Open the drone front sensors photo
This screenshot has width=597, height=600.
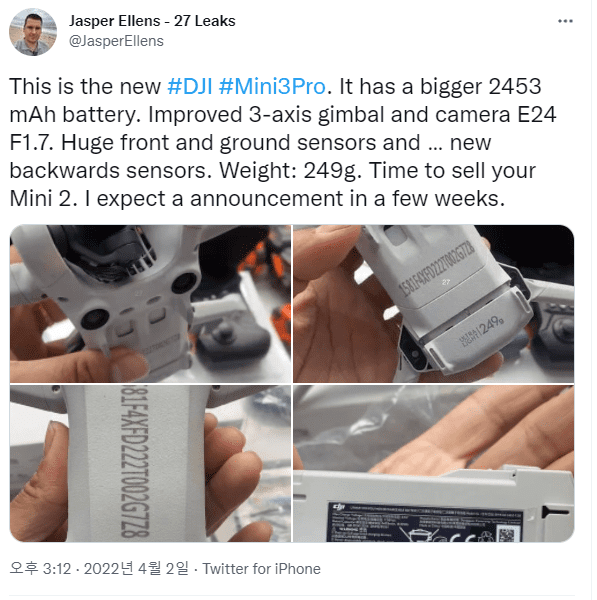tap(150, 304)
